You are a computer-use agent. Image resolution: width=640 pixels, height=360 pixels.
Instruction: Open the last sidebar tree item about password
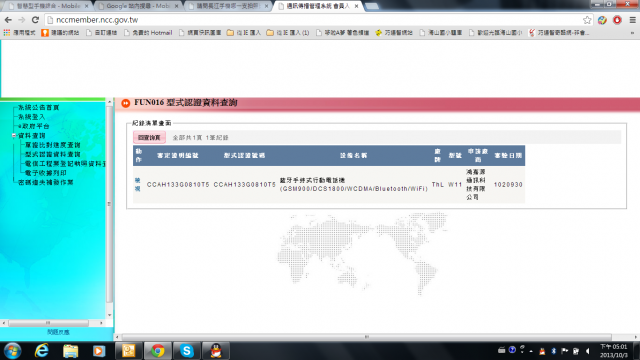[45, 182]
